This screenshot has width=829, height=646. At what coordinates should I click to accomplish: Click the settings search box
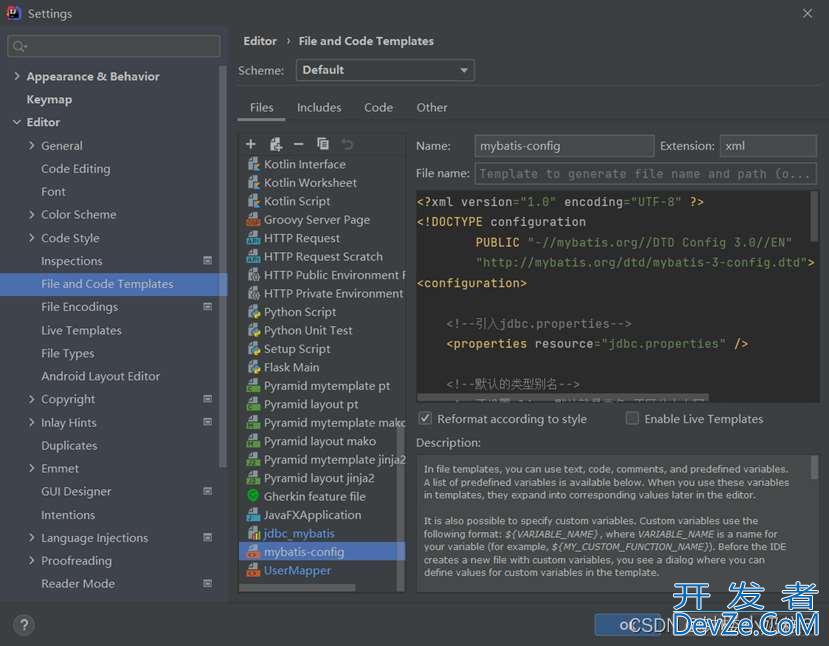pyautogui.click(x=114, y=46)
